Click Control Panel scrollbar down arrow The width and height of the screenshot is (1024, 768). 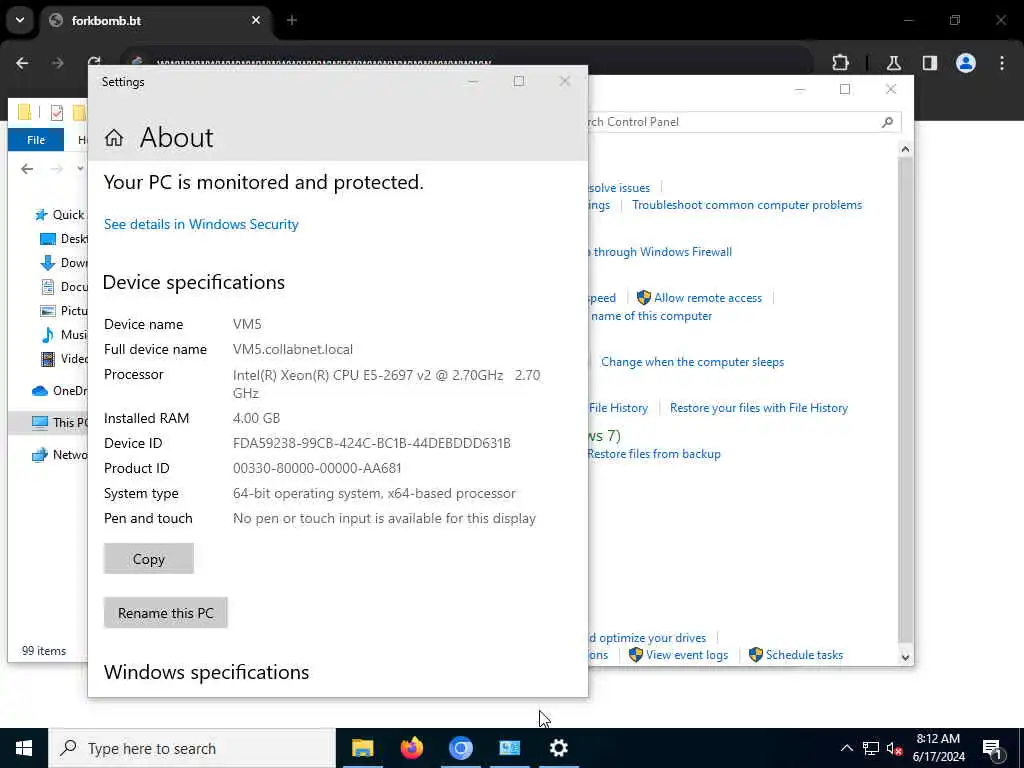point(905,658)
